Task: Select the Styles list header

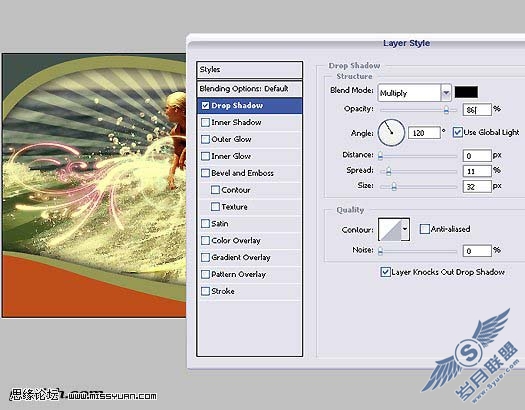Action: (x=249, y=70)
